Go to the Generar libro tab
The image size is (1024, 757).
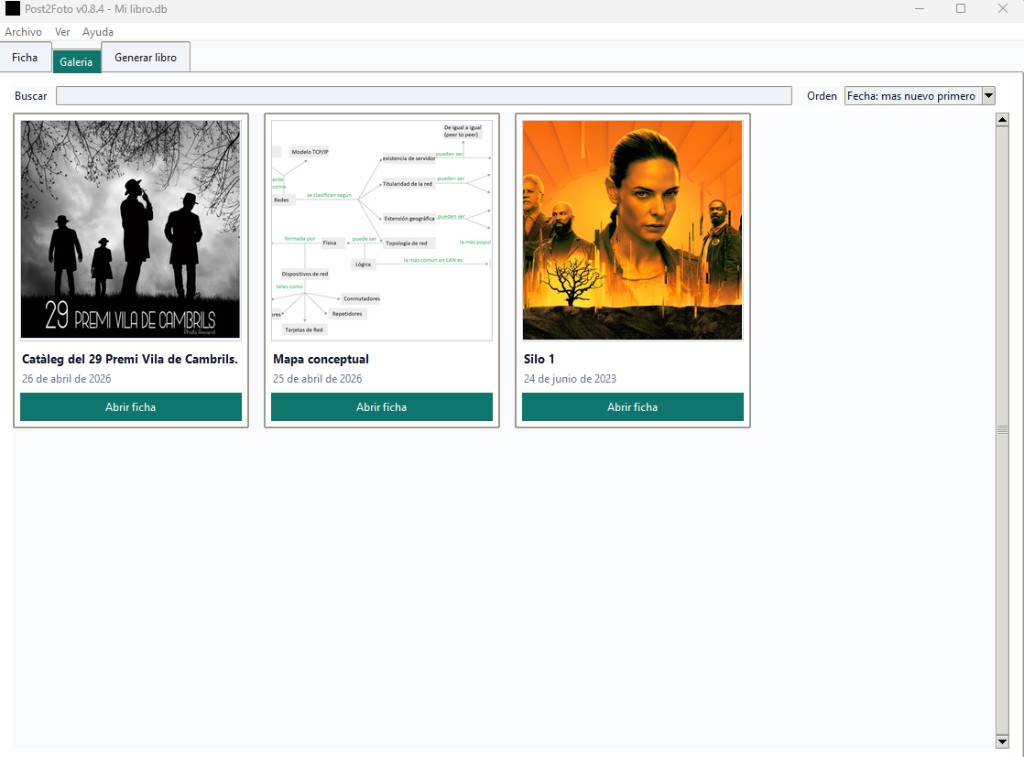pos(146,57)
